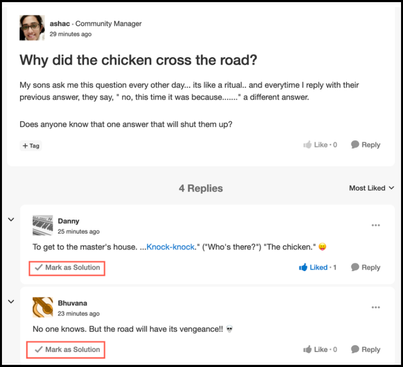Mark Danny's reply as Solution
This screenshot has width=403, height=367.
tap(67, 268)
